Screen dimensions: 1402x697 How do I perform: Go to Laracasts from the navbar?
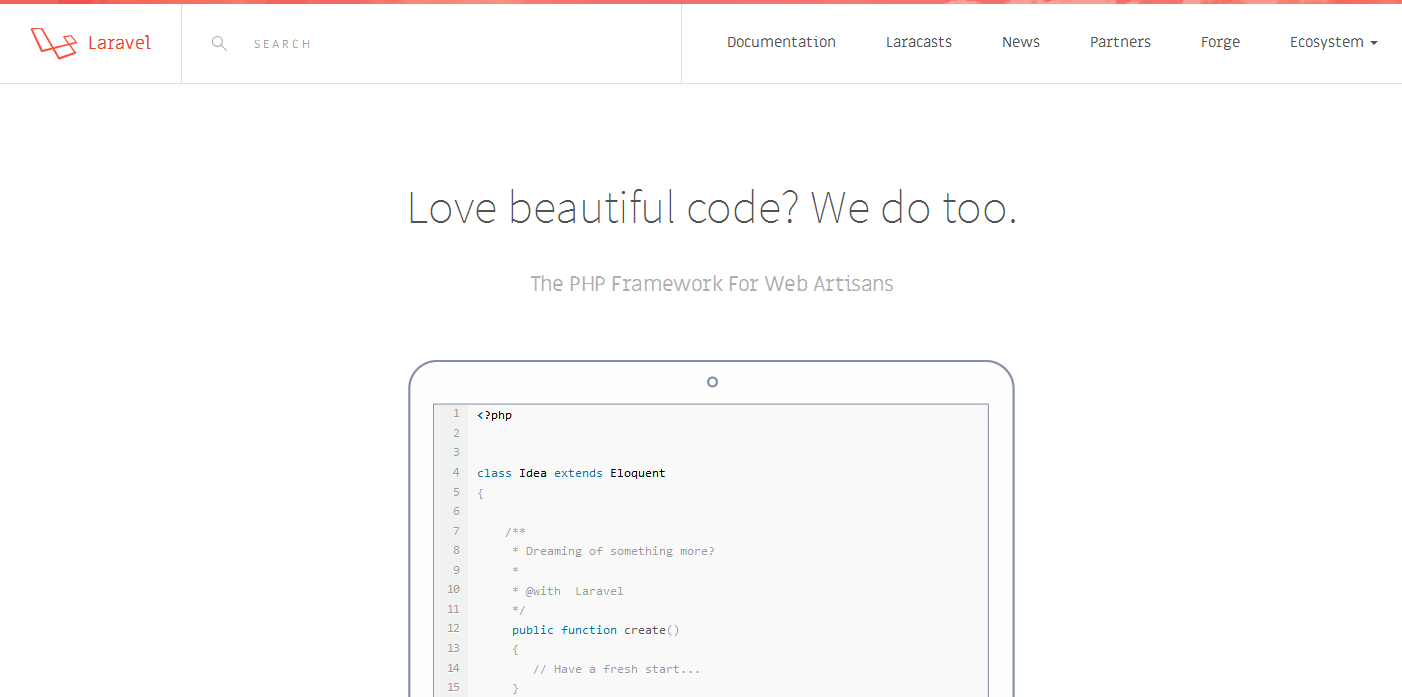(x=919, y=42)
